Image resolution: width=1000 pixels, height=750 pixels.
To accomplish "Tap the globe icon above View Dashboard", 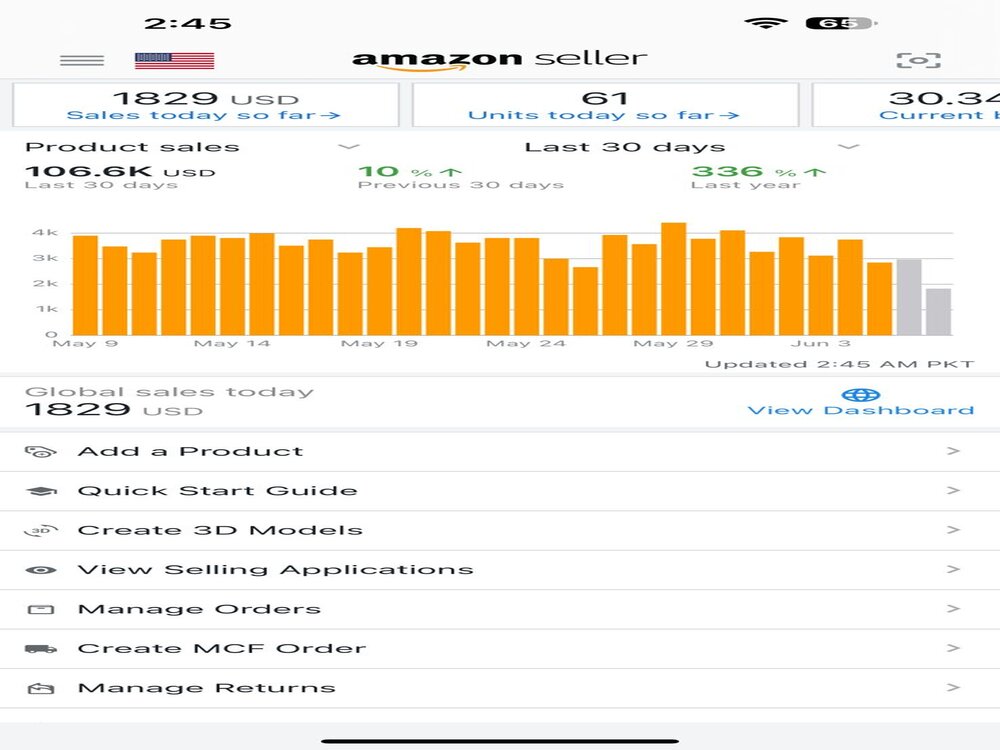I will [x=860, y=395].
